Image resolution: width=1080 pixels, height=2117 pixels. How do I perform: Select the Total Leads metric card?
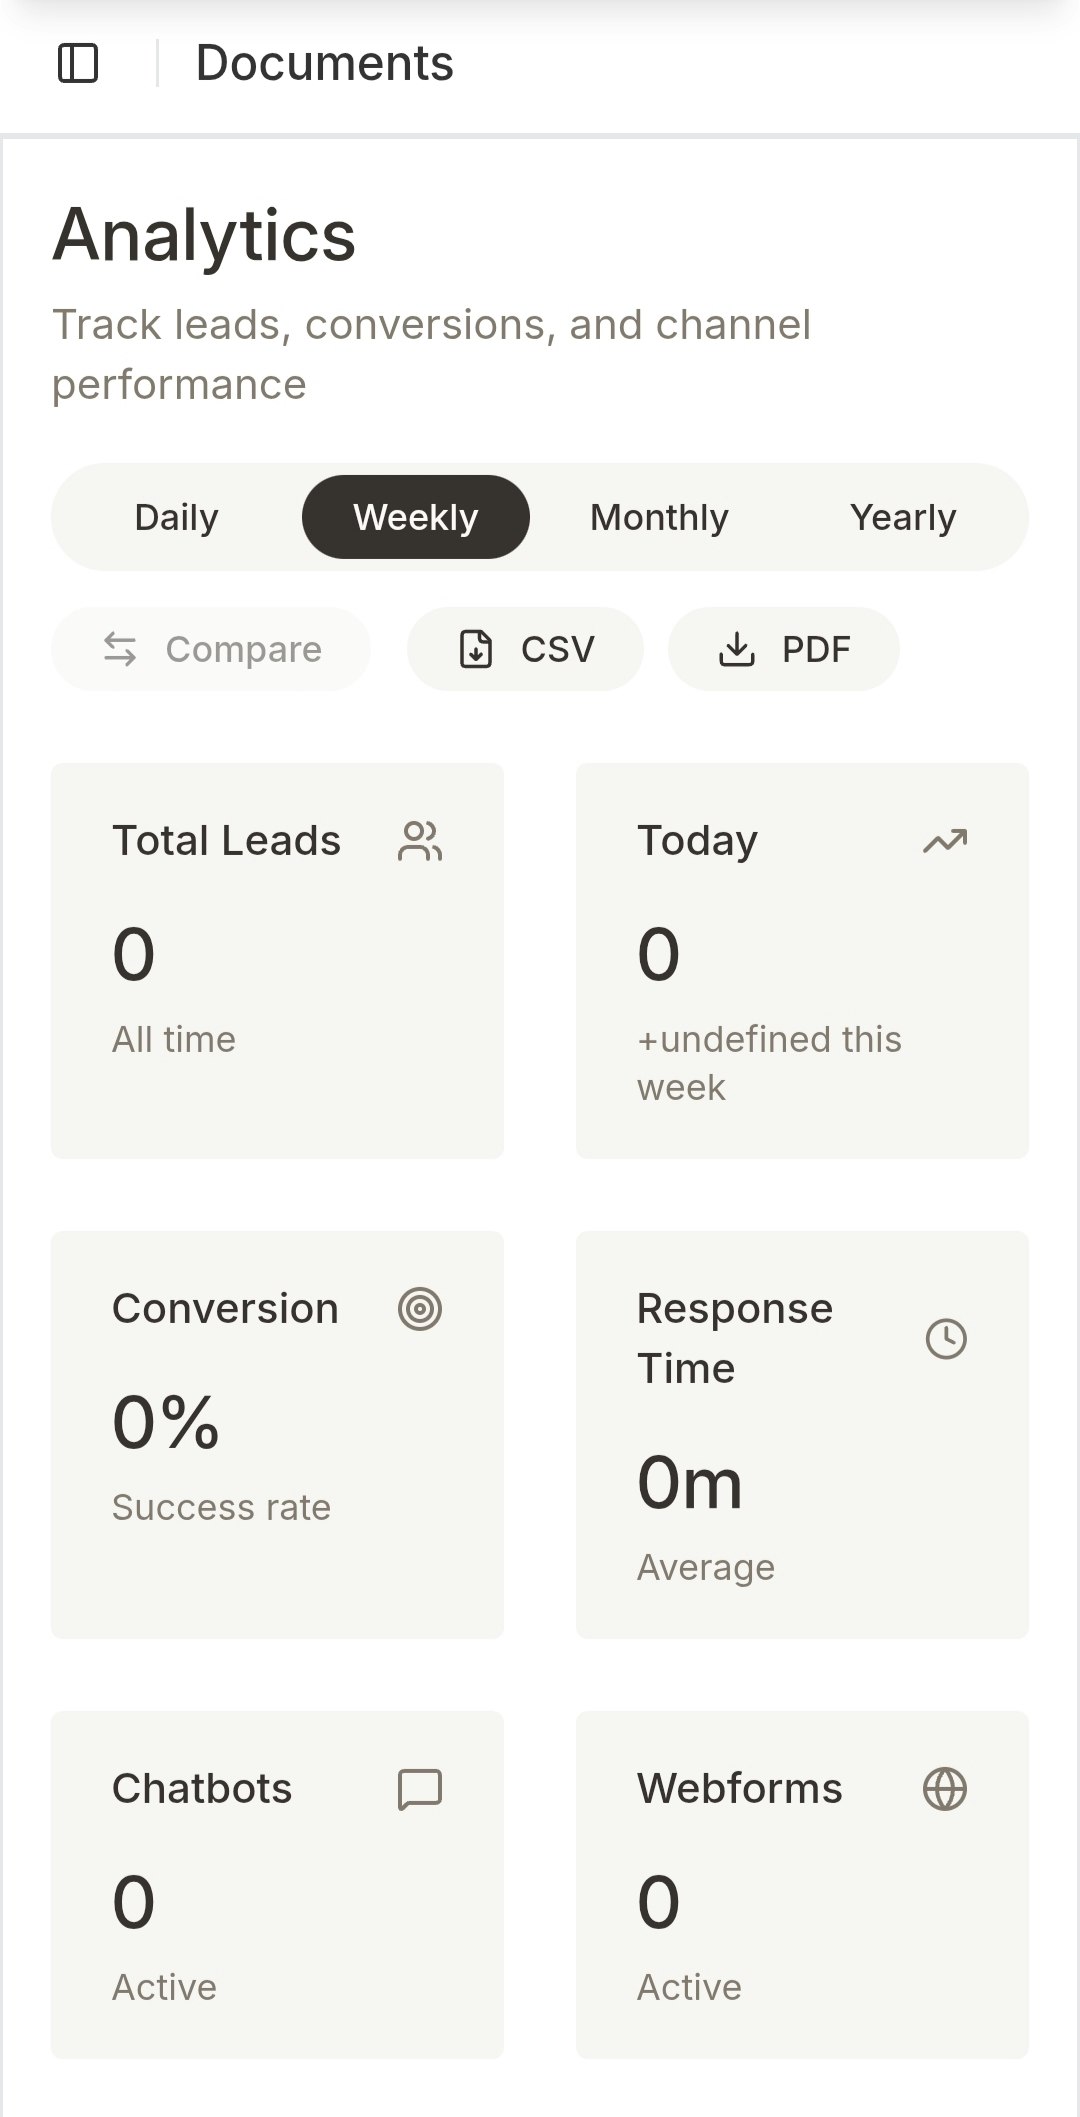[278, 958]
